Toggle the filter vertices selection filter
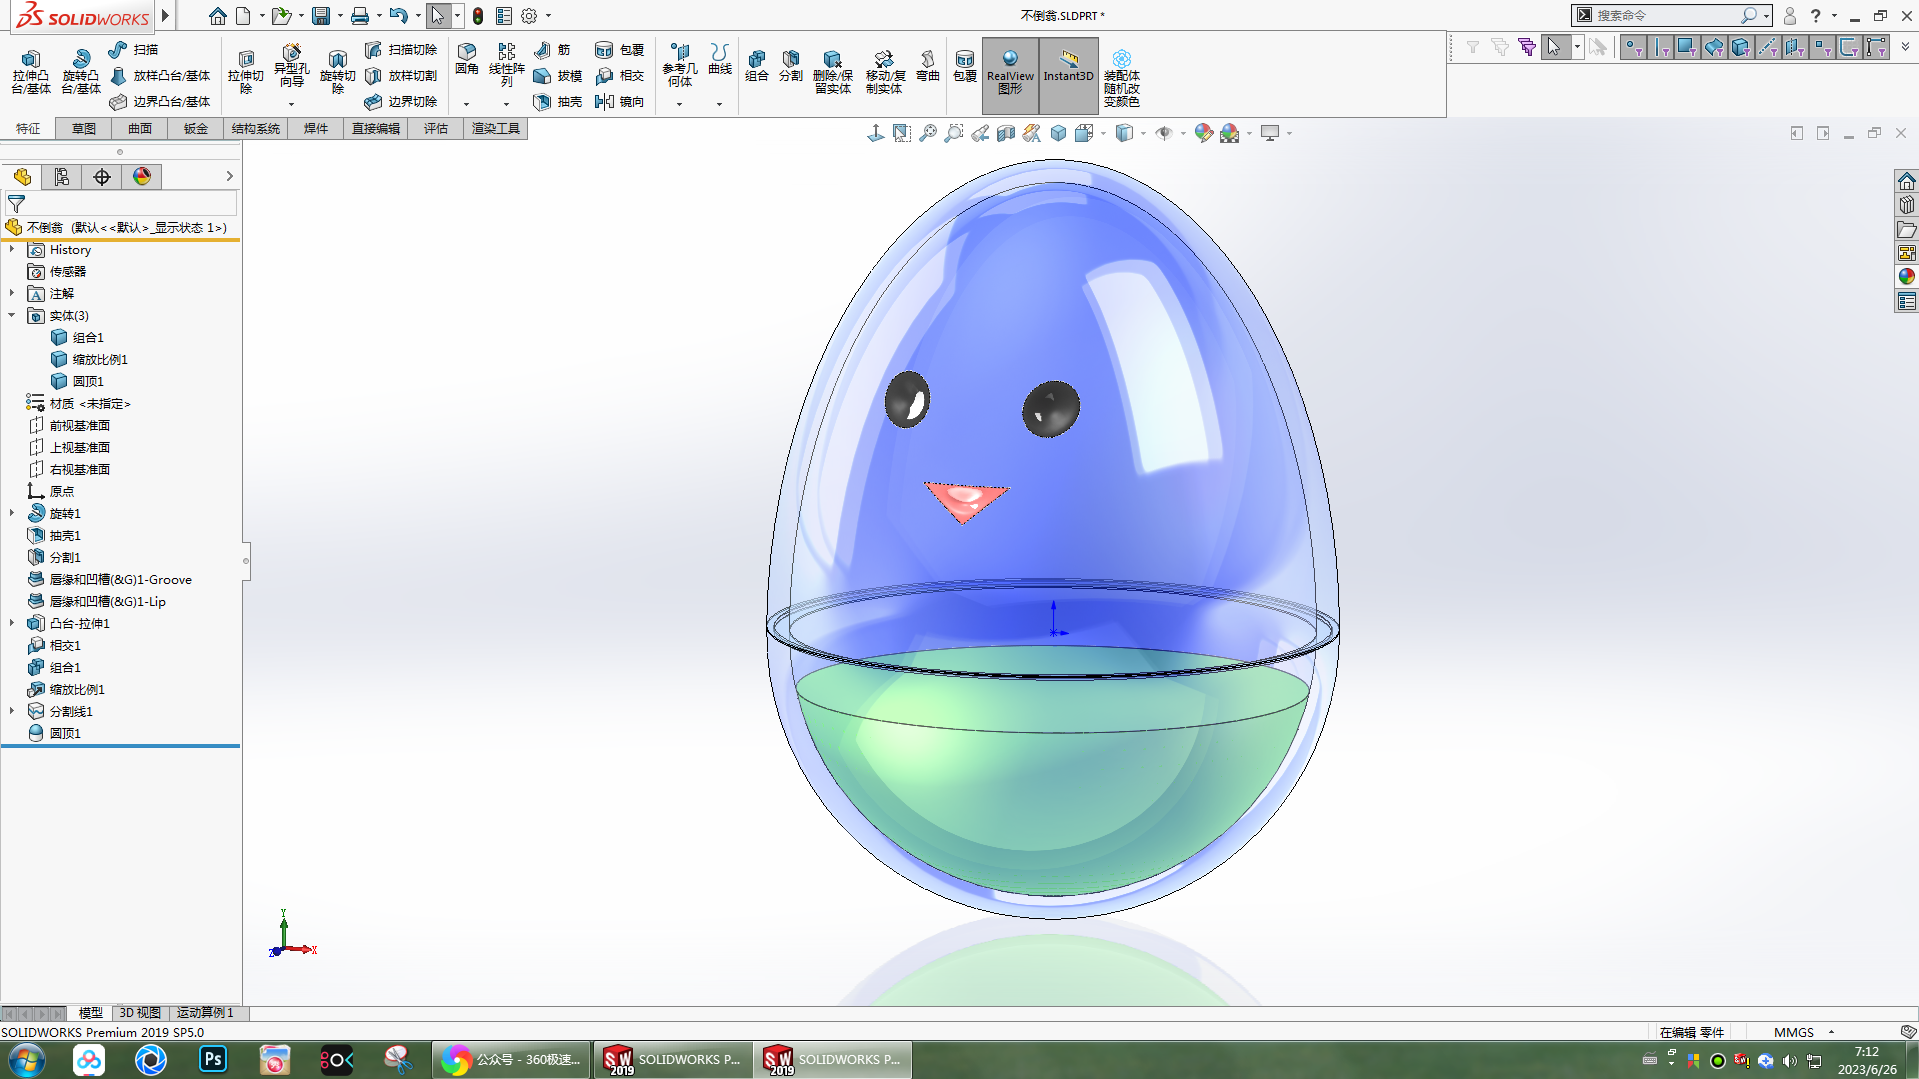 (x=1633, y=47)
